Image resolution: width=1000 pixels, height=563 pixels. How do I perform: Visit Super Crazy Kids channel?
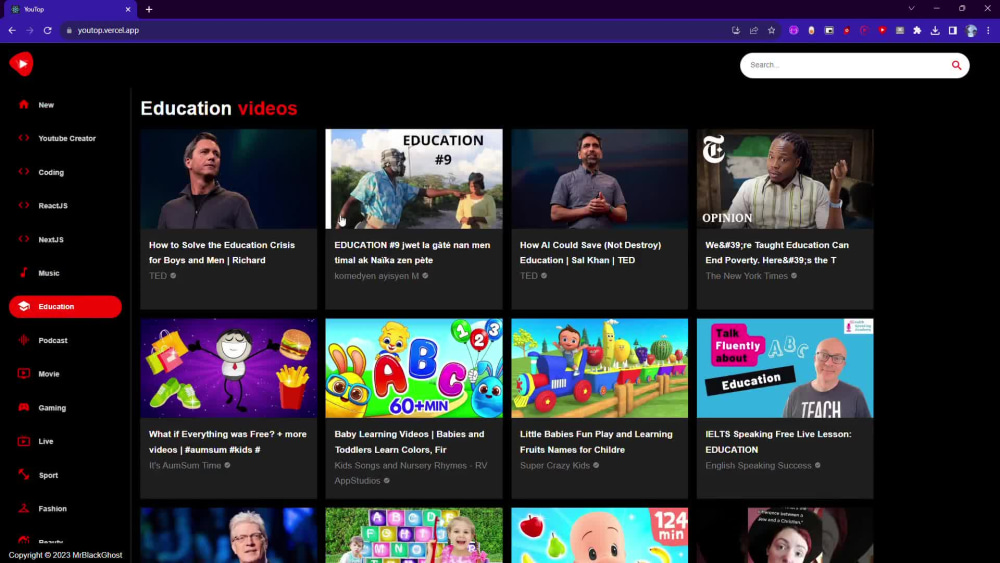(x=555, y=465)
